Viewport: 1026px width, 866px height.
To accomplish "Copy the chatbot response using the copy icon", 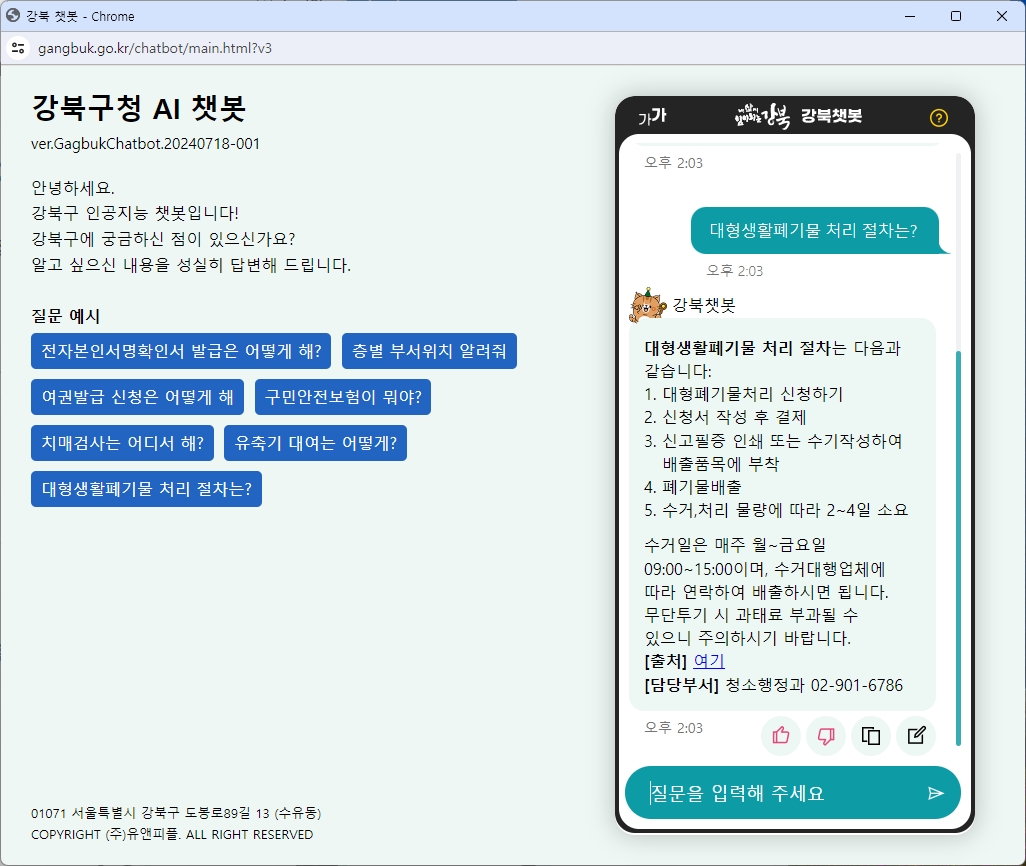I will (x=871, y=736).
